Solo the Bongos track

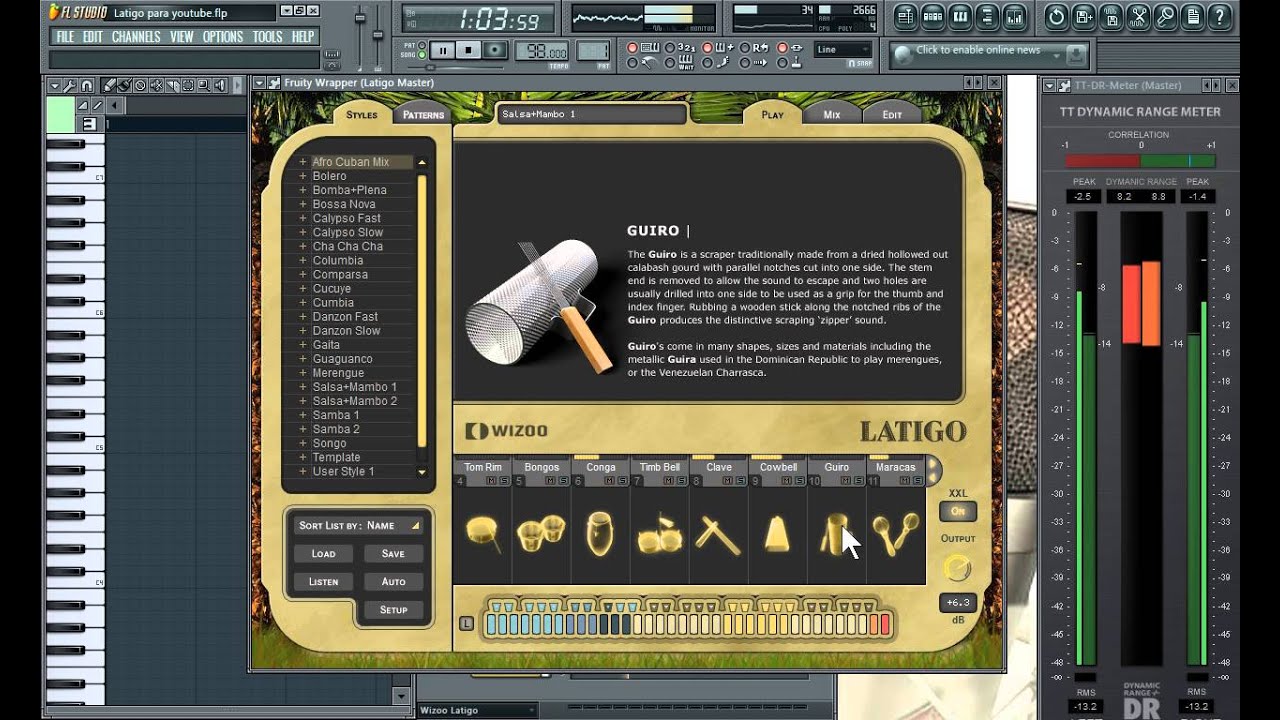[x=563, y=480]
